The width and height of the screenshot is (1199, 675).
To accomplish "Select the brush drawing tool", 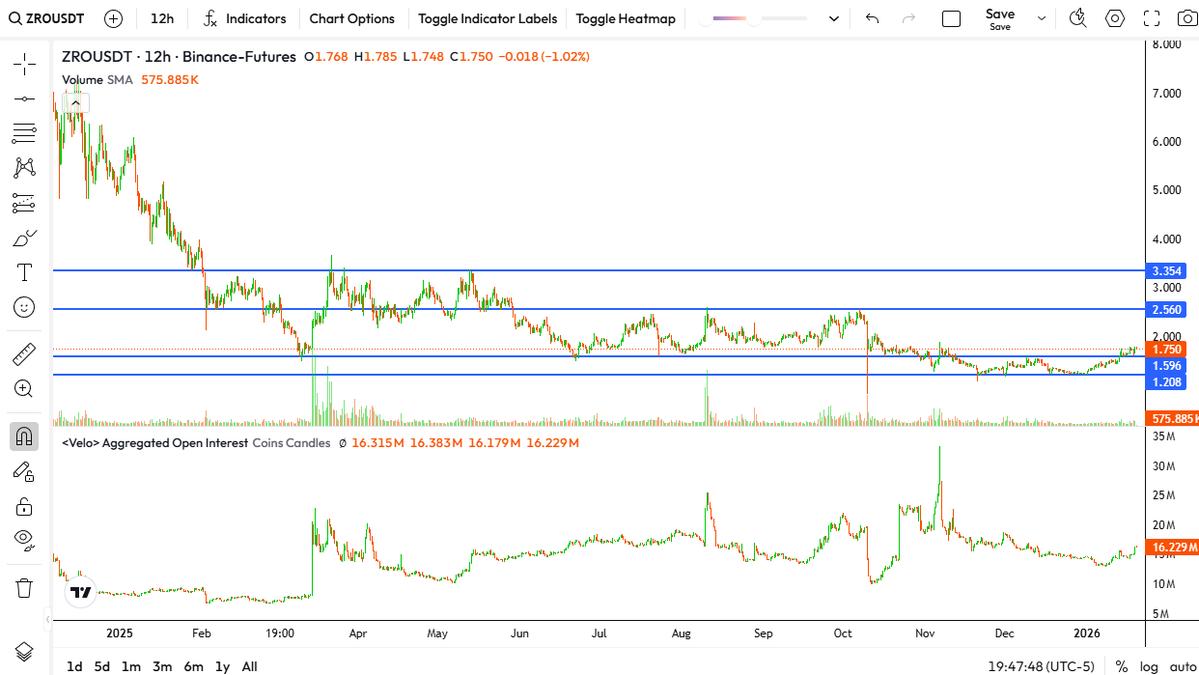I will (25, 238).
